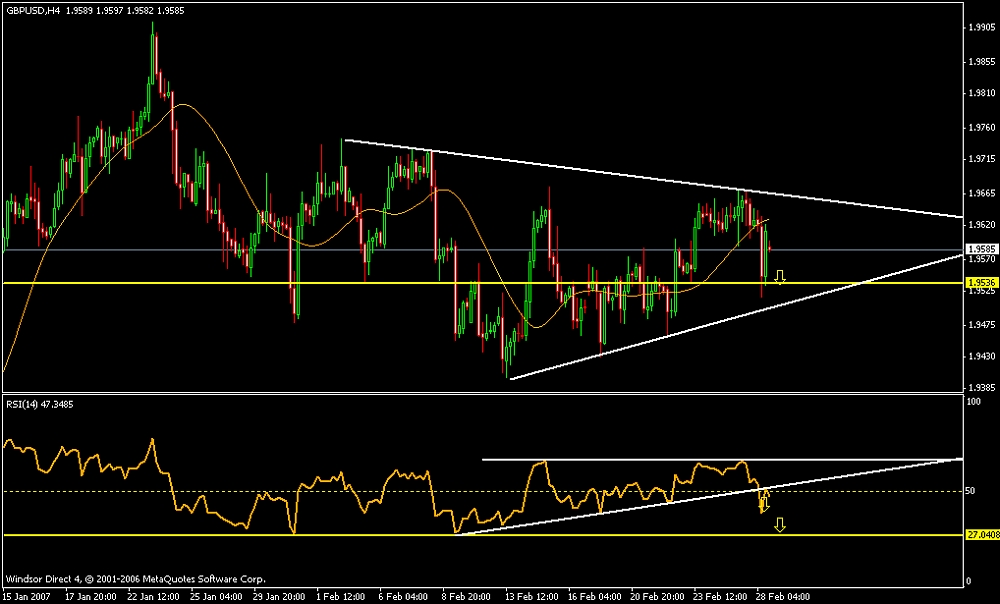Screen dimensions: 1000x604
Task: Click the 1.9905 price axis label
Action: click(981, 27)
